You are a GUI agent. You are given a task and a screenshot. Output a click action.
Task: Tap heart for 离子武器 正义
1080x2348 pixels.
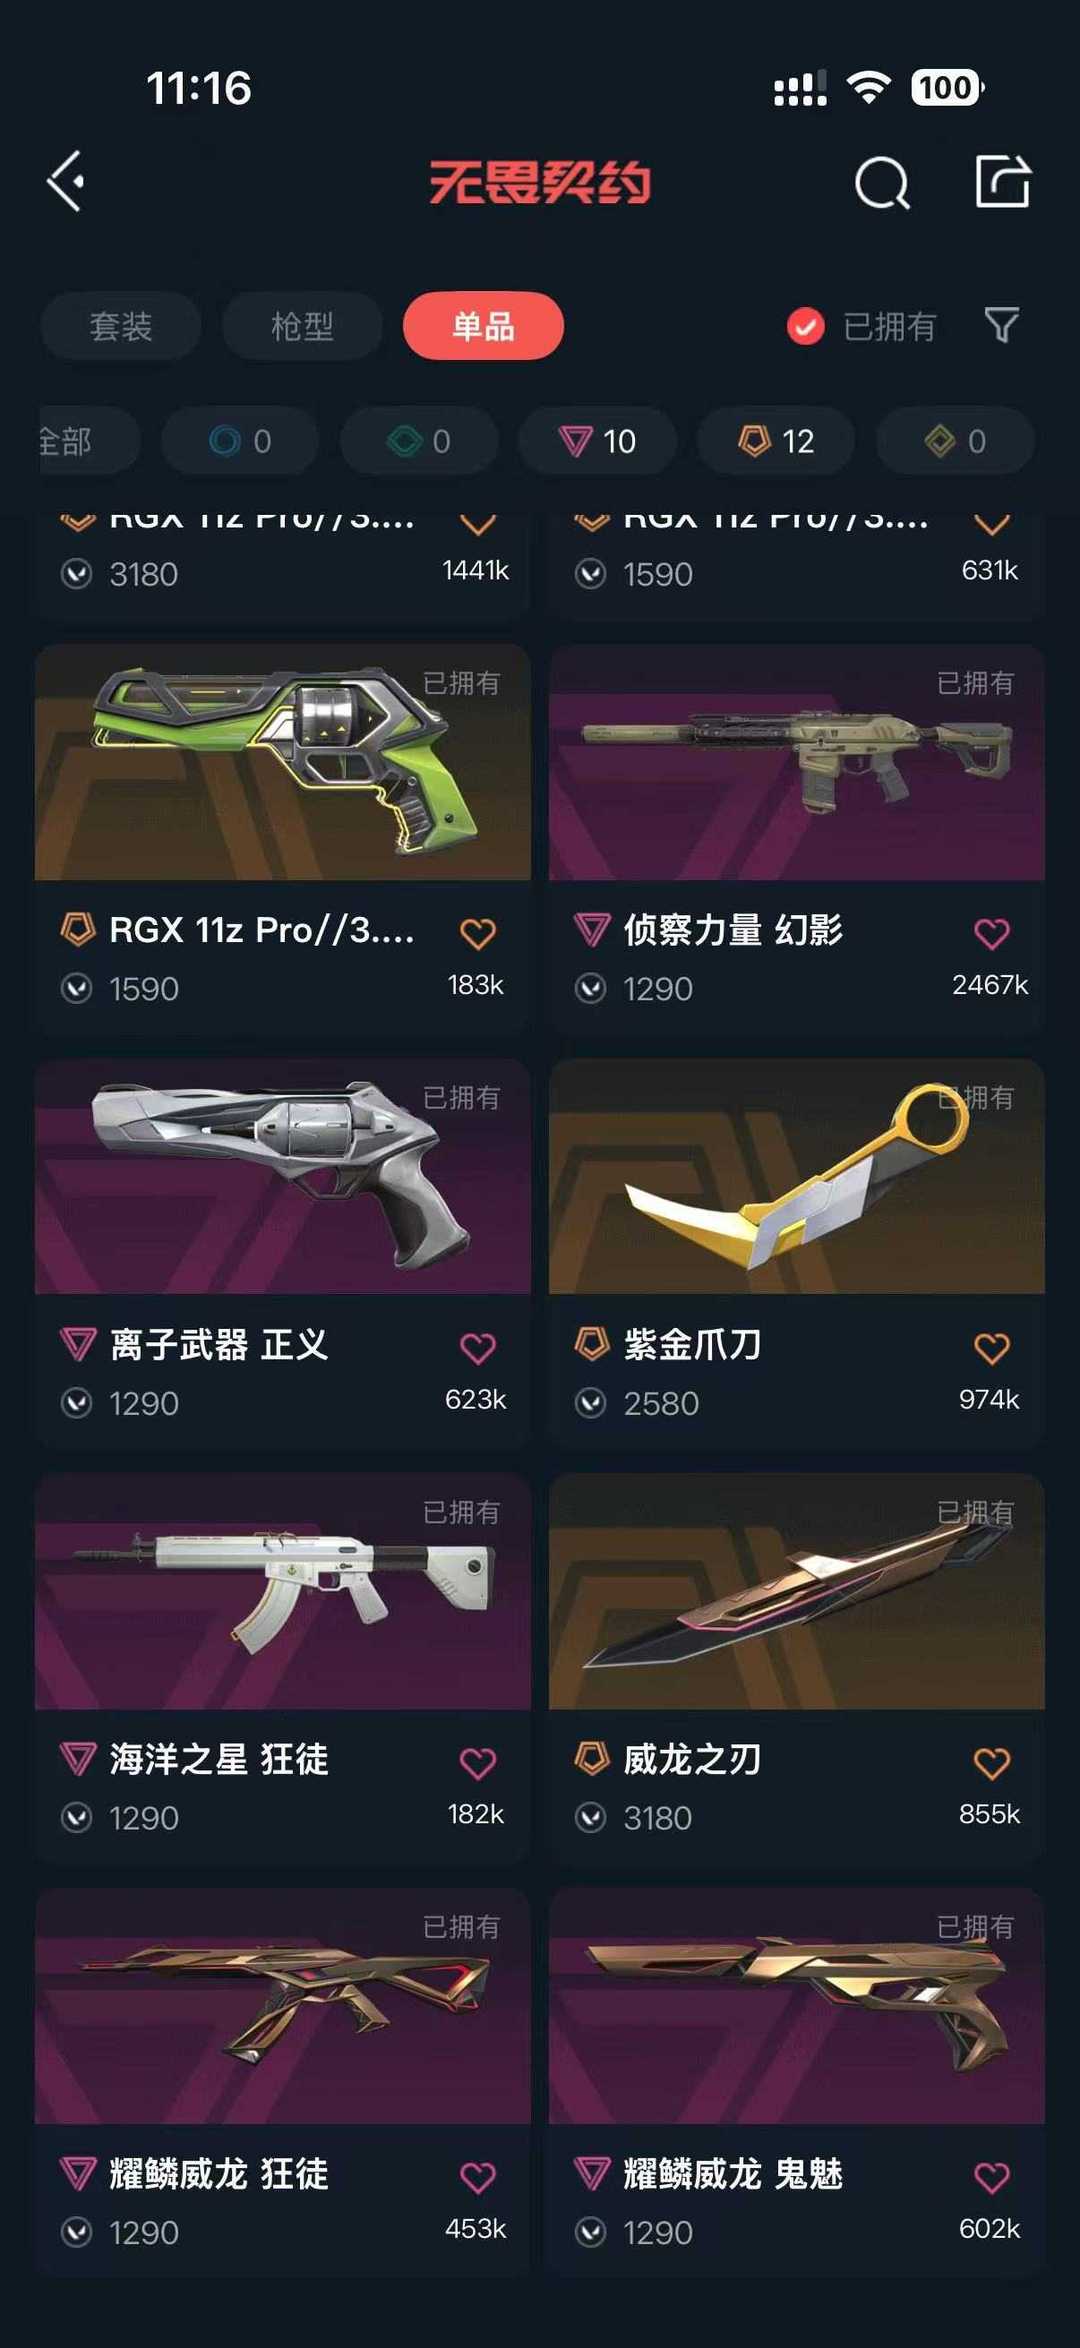coord(477,1348)
